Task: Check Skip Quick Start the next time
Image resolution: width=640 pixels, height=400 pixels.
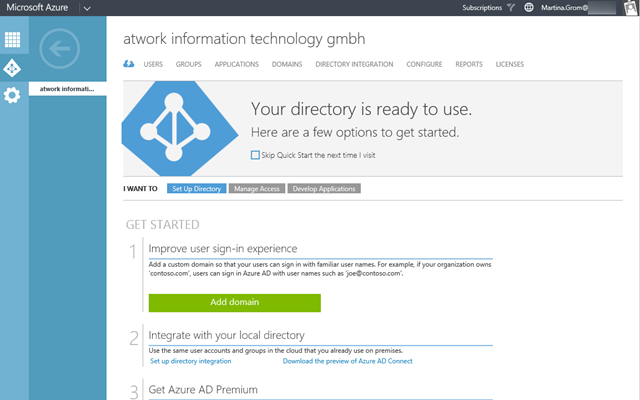Action: [x=255, y=155]
